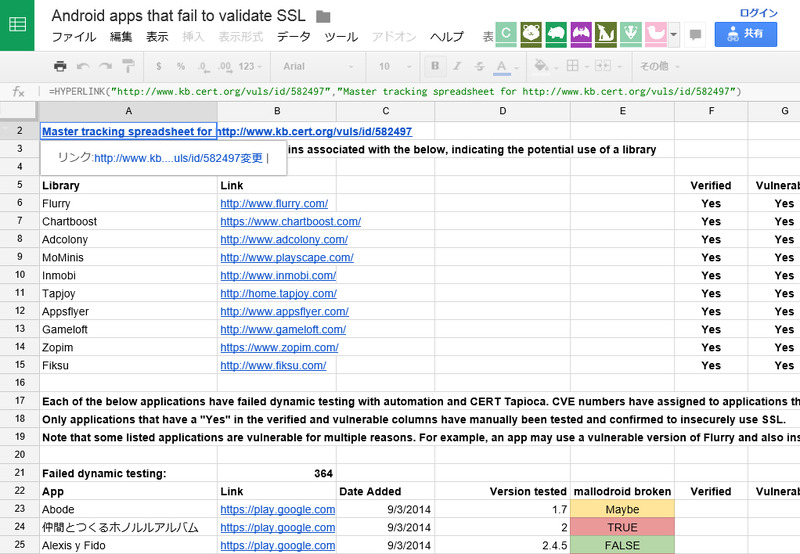This screenshot has height=554, width=800.
Task: Click the paint format roller icon
Action: [128, 66]
